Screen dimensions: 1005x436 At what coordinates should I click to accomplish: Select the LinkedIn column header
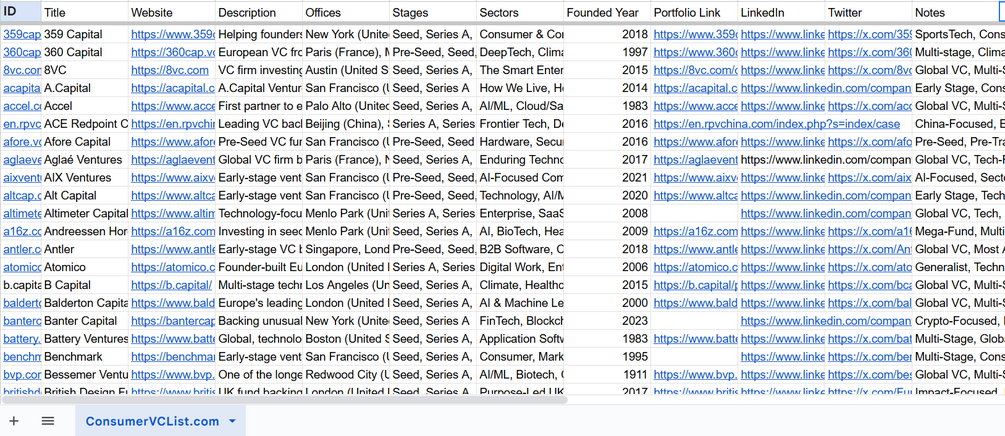782,12
